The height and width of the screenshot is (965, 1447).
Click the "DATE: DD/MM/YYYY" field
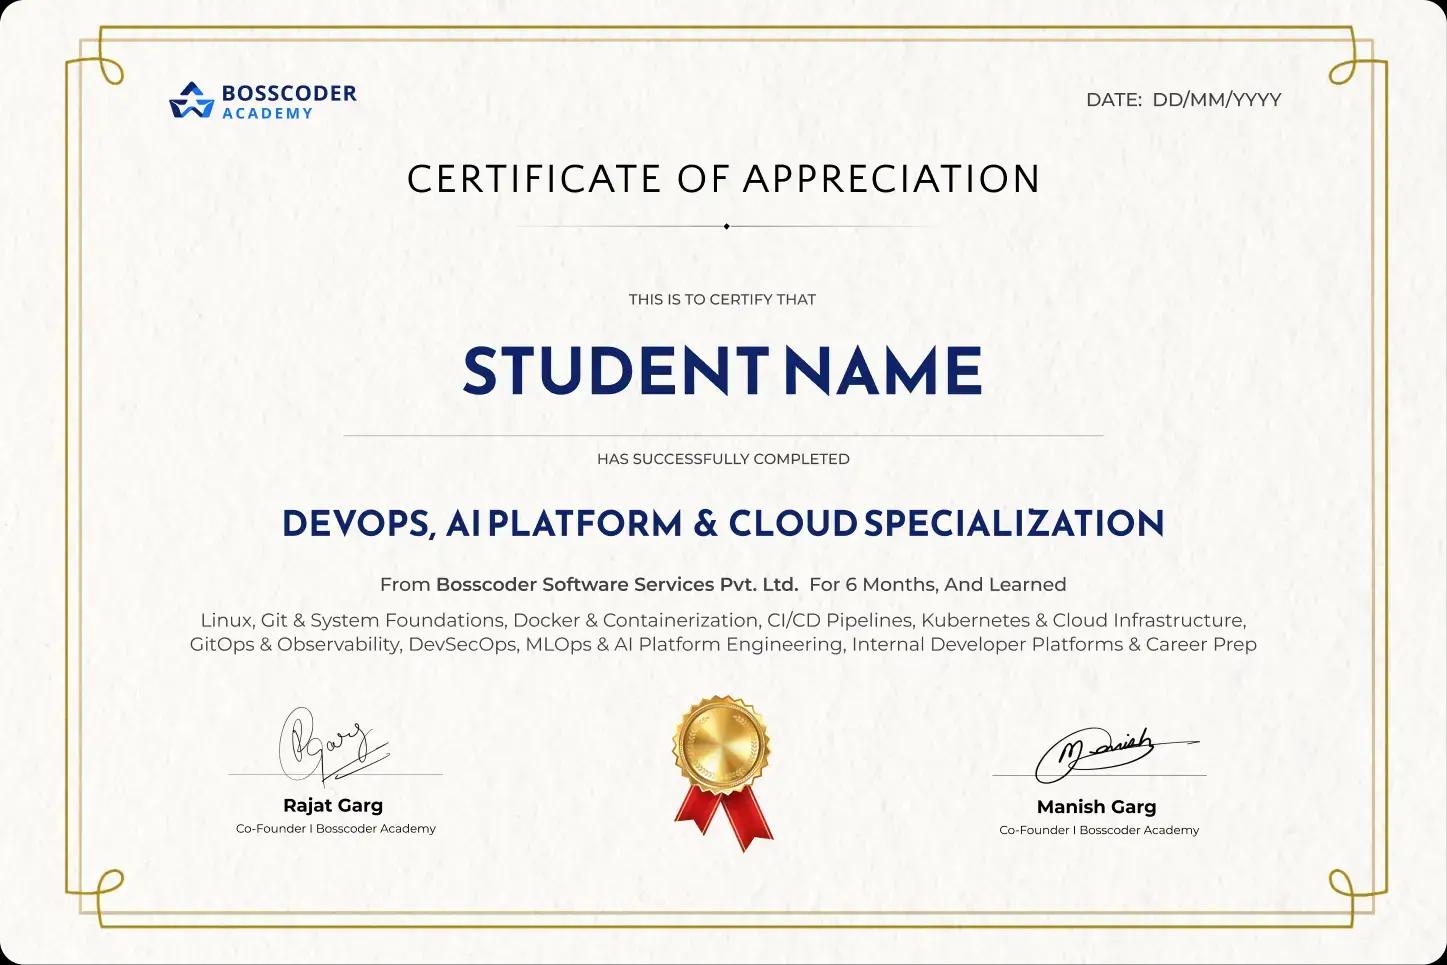tap(1183, 99)
